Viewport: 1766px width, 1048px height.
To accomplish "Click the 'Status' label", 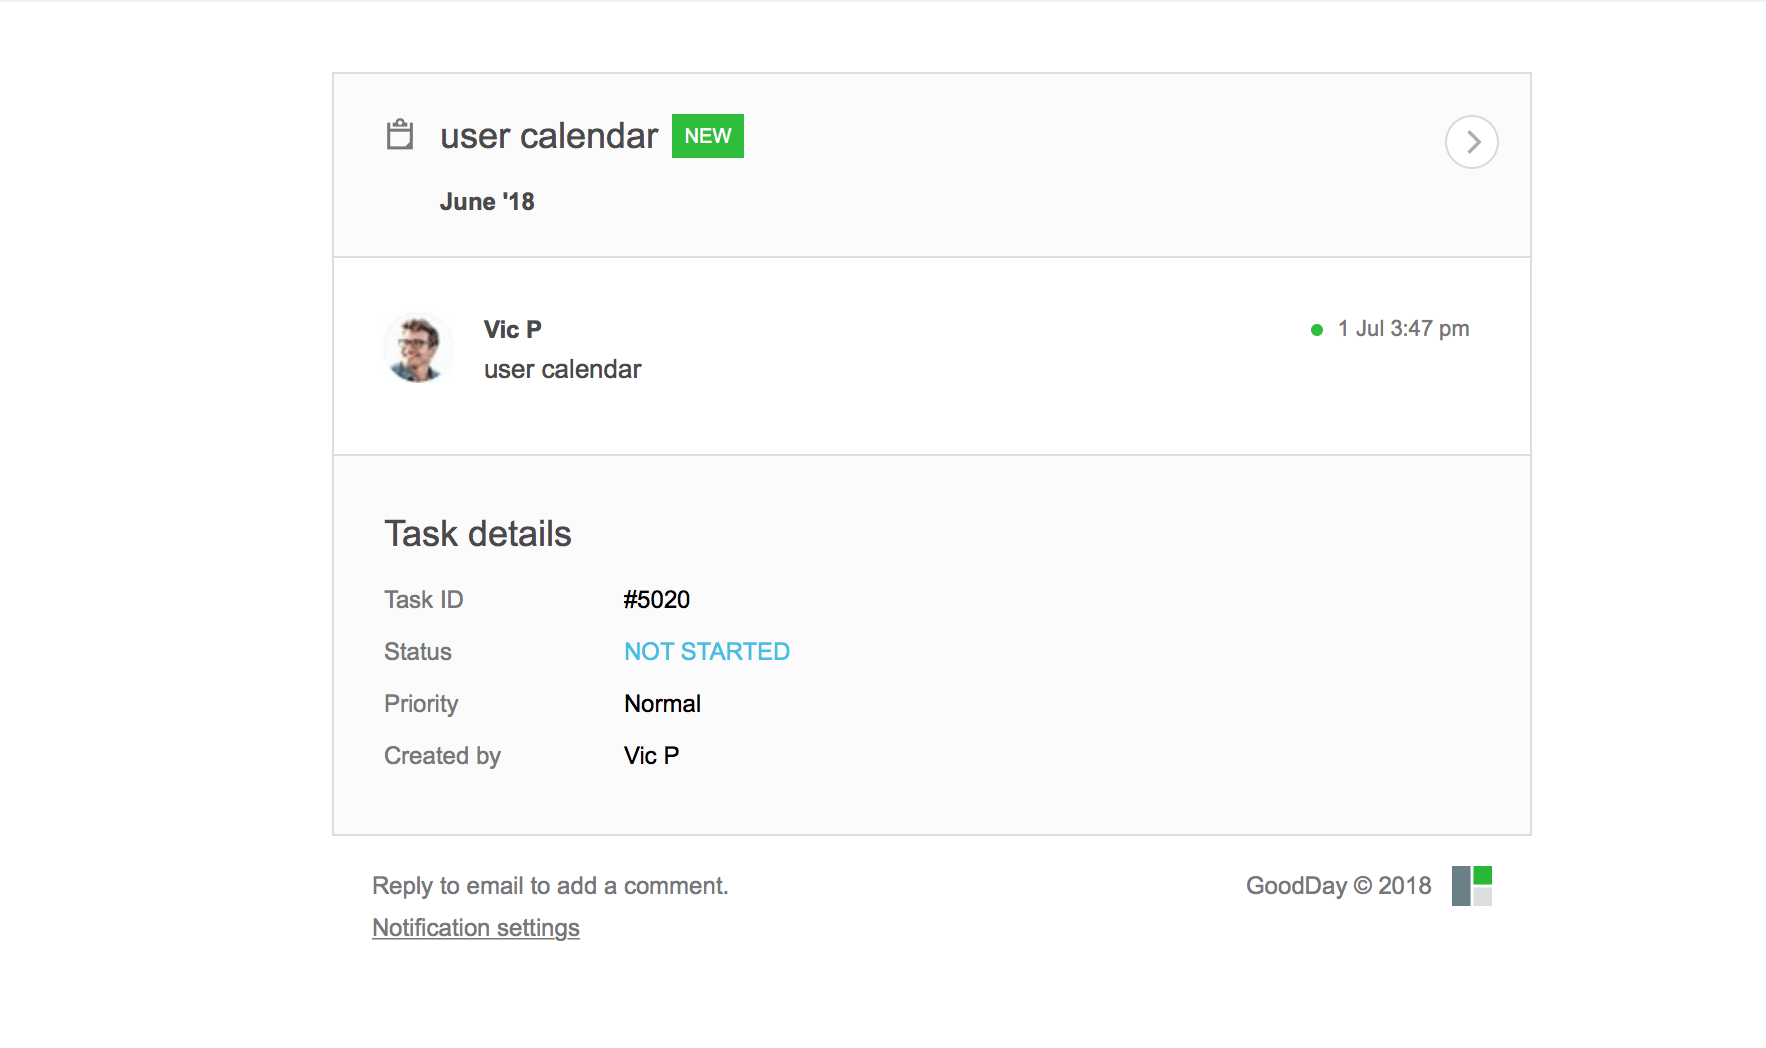I will [418, 652].
